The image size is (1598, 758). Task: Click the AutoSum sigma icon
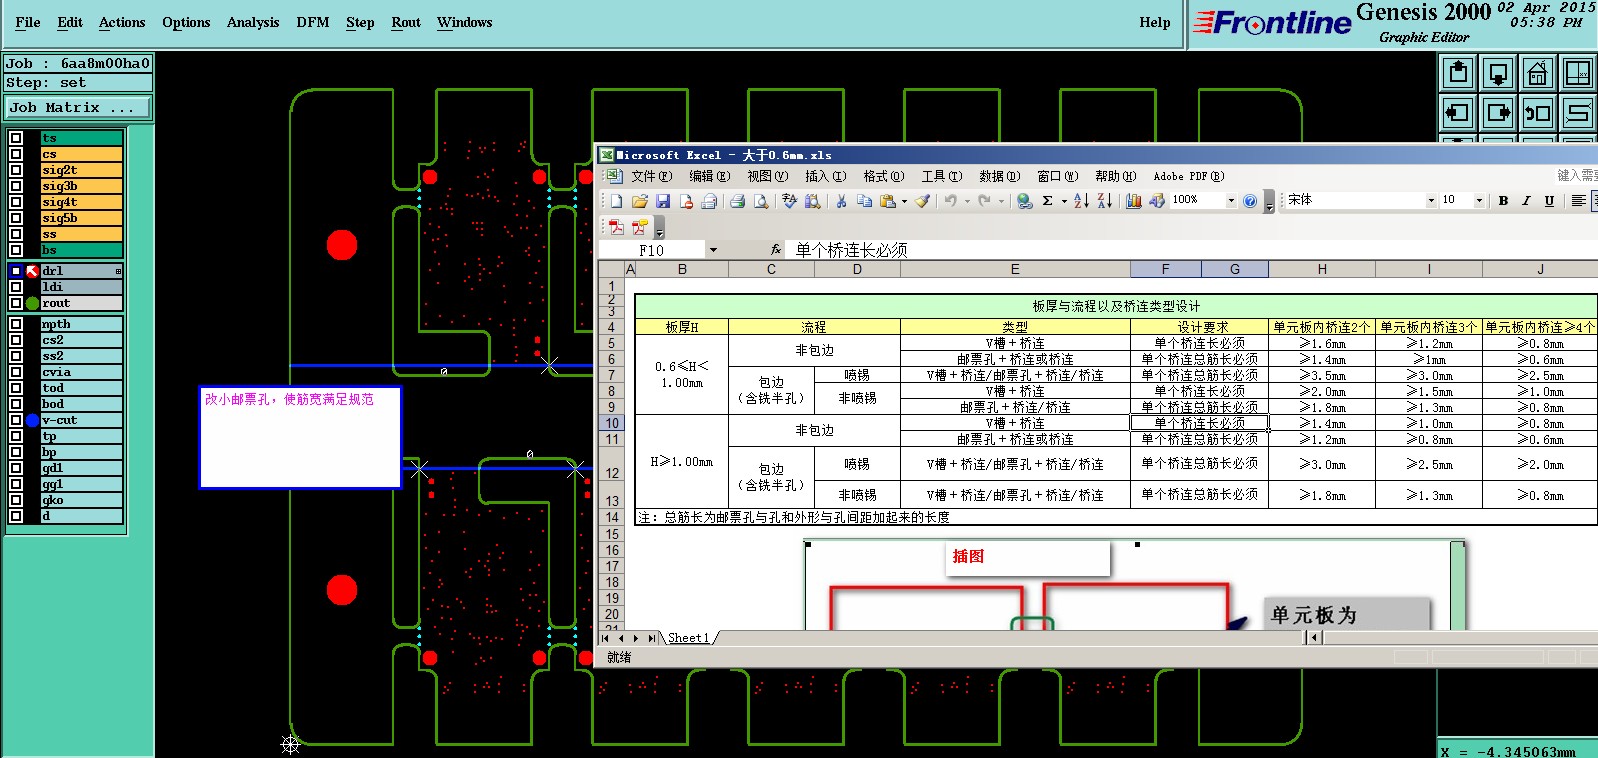pyautogui.click(x=1047, y=201)
